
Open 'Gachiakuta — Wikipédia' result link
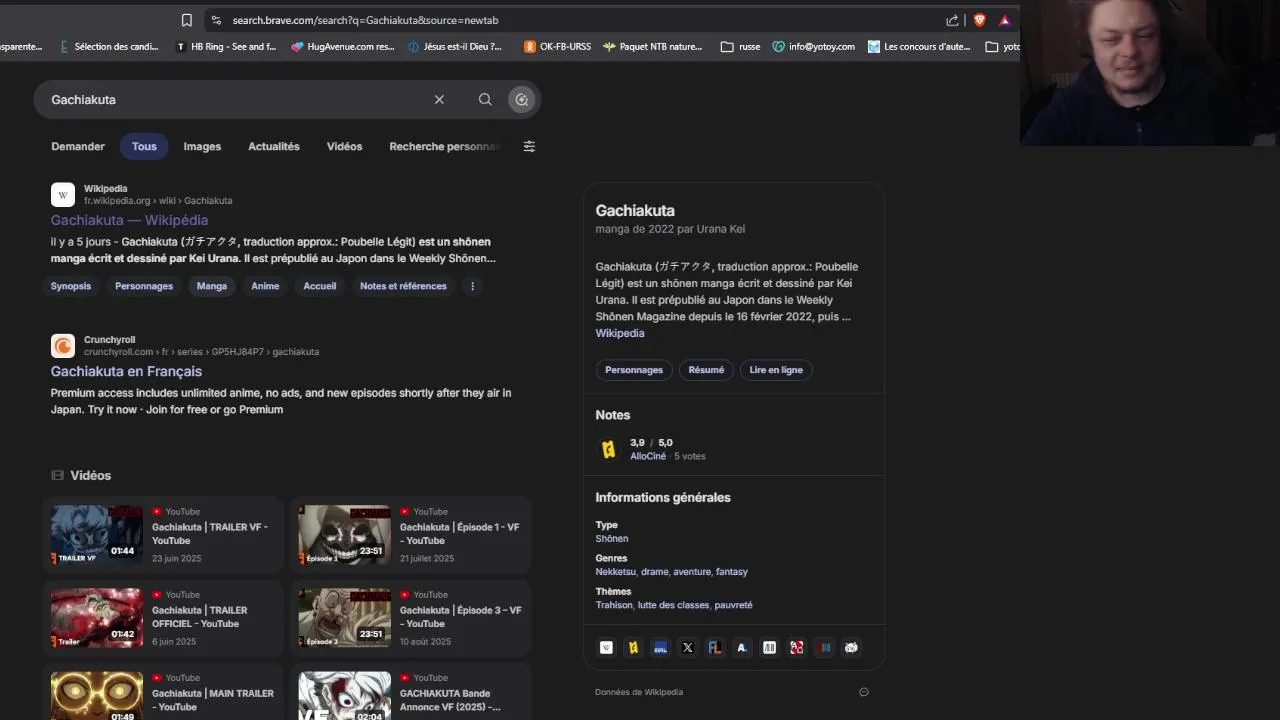click(129, 220)
